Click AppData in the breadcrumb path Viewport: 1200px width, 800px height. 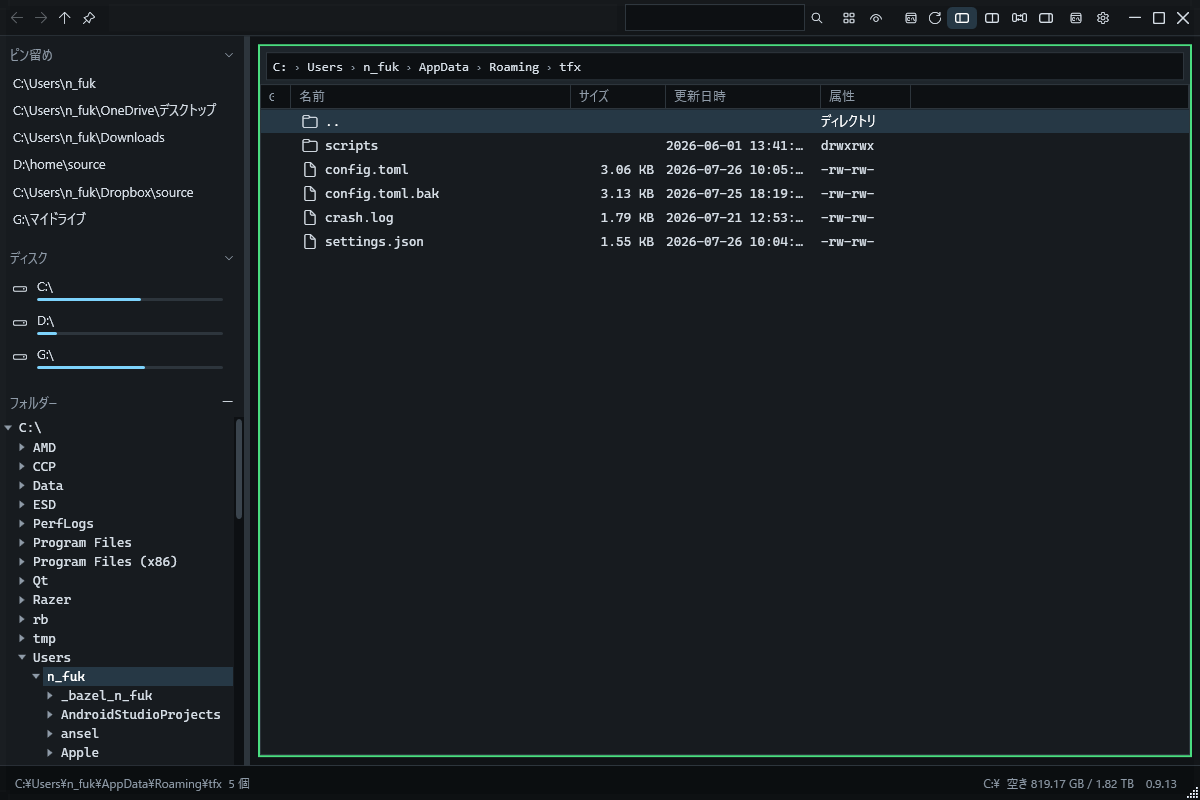point(444,67)
